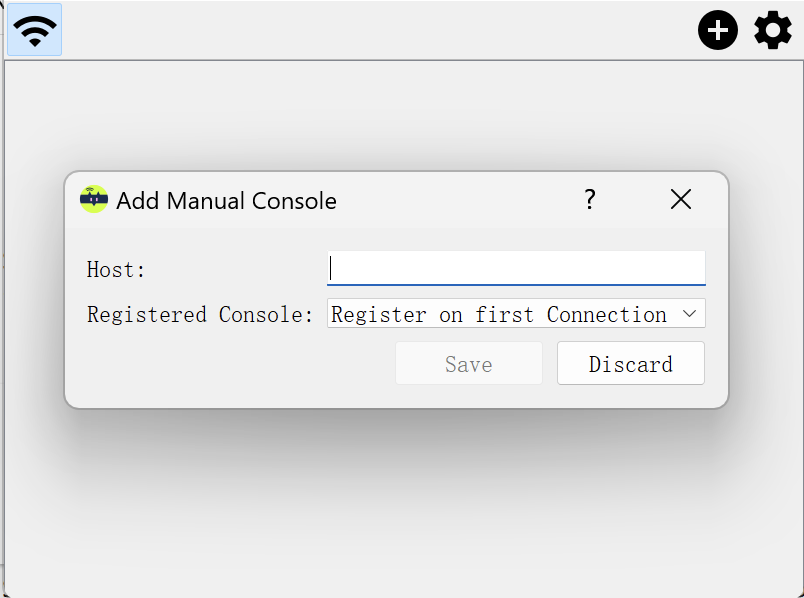Click blank title bar area beside help button
This screenshot has height=598, width=804.
pos(460,200)
